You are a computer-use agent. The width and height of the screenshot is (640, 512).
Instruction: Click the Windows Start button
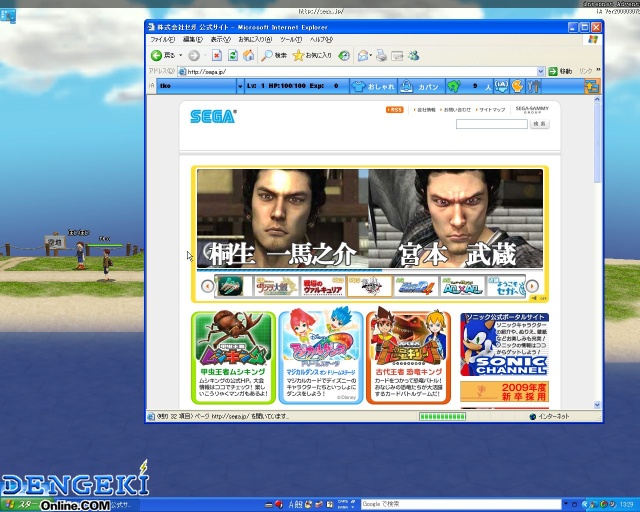[x=21, y=505]
